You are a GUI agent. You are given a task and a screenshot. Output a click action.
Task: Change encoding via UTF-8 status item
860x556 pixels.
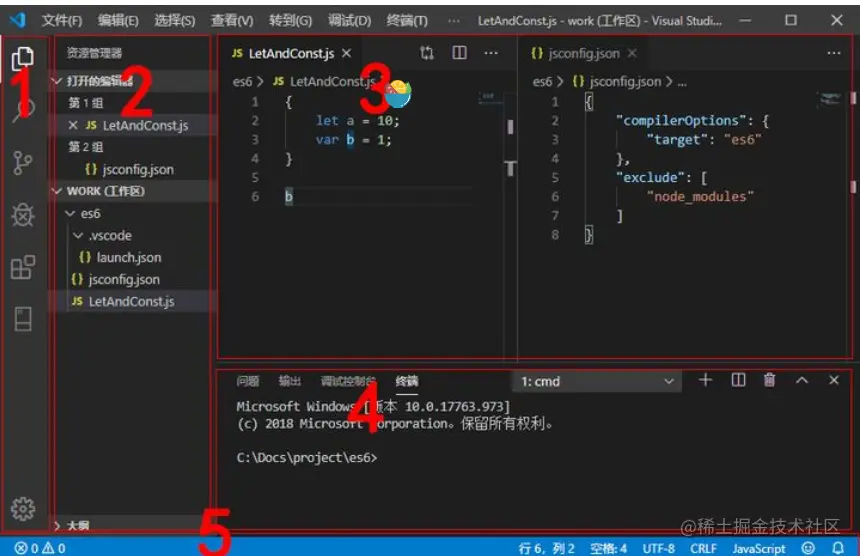pos(658,548)
